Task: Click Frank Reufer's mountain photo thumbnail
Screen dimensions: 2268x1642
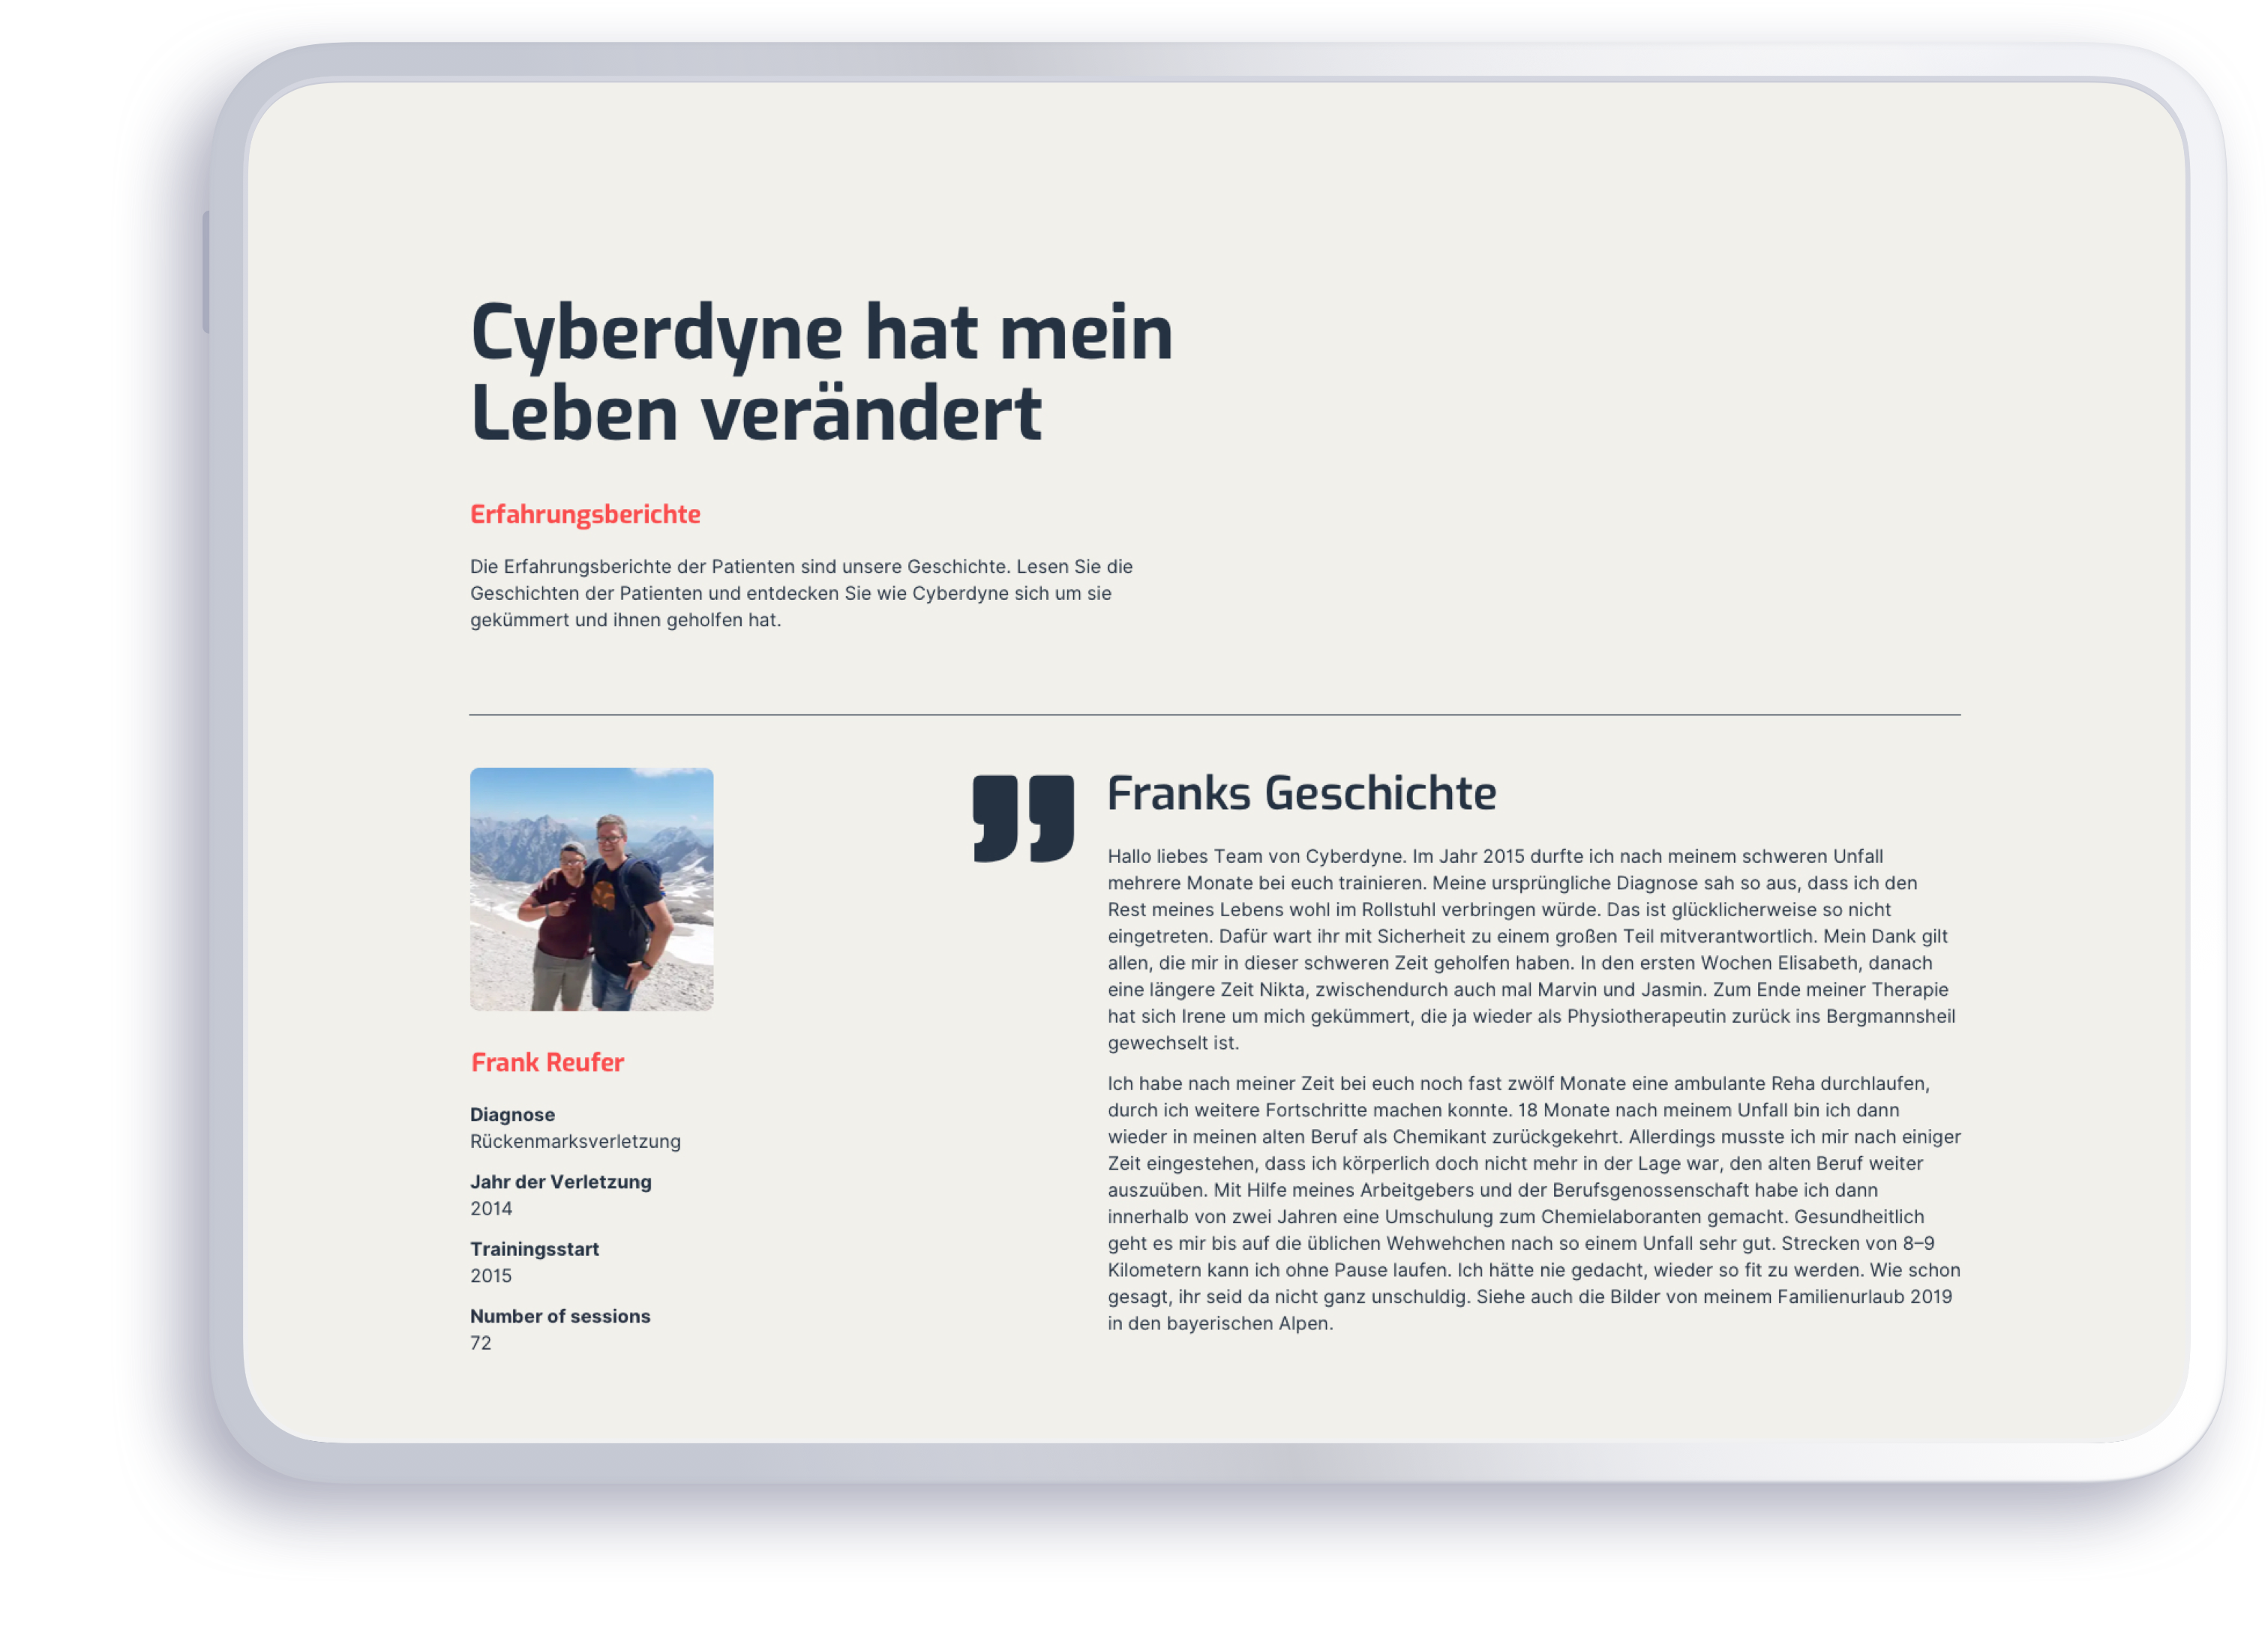Action: 591,889
